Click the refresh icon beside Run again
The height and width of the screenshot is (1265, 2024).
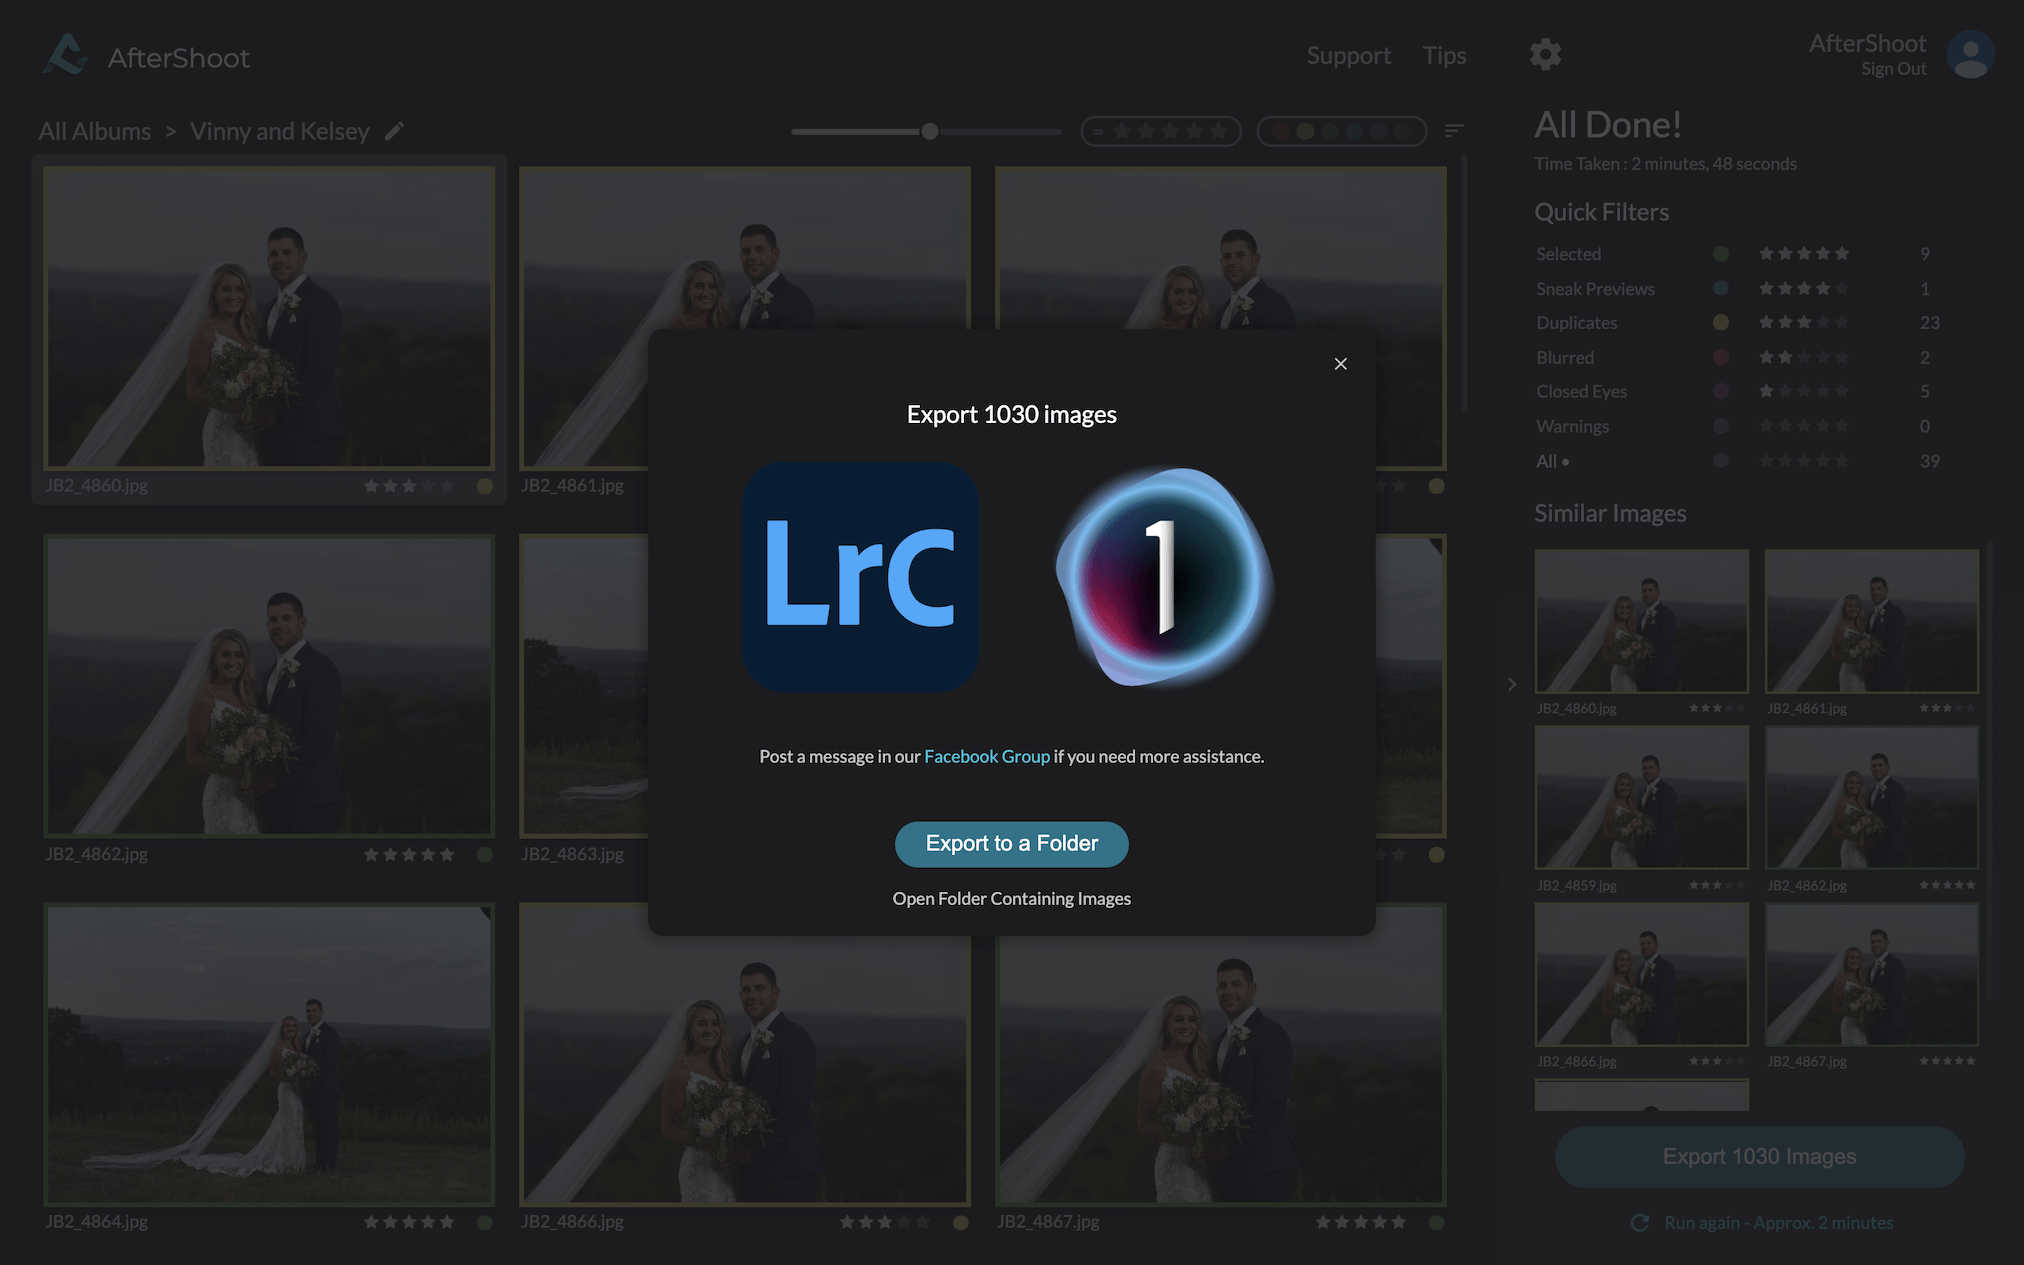coord(1640,1223)
